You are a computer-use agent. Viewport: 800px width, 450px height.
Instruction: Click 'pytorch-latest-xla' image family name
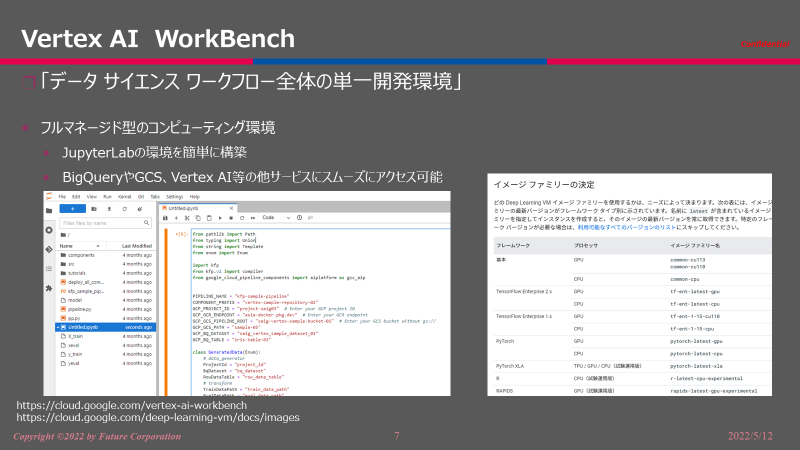click(x=696, y=366)
